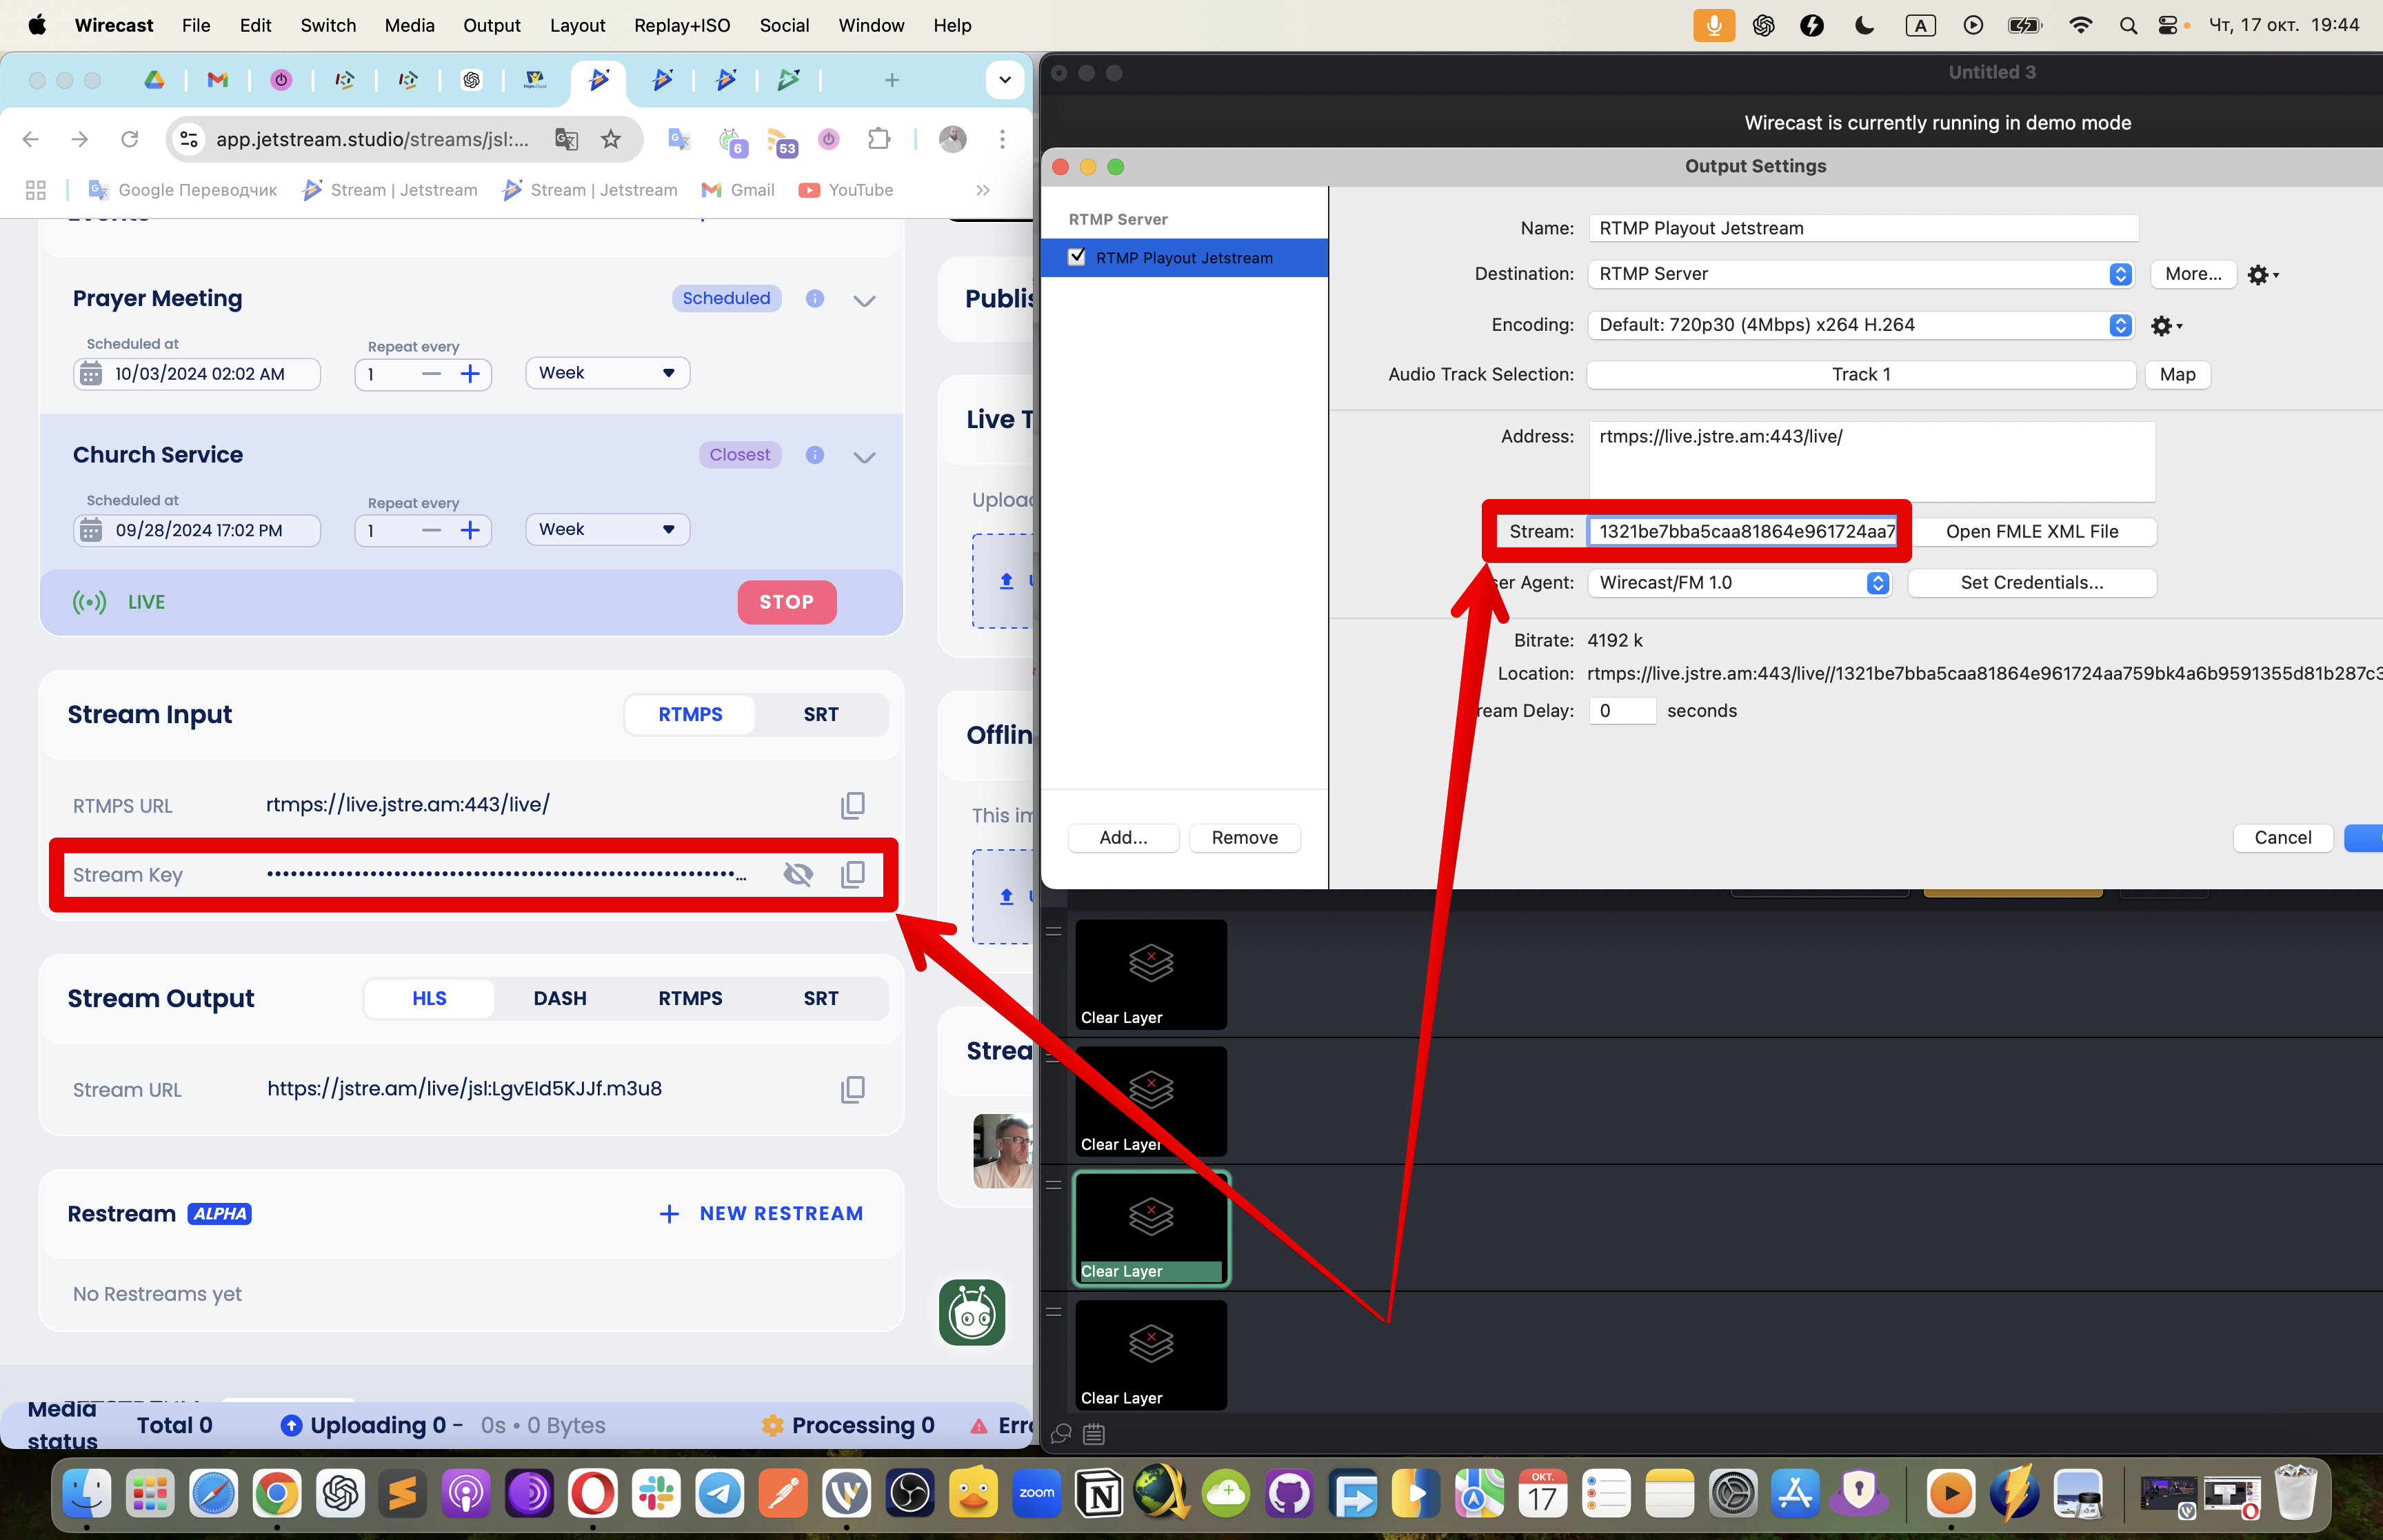Screen dimensions: 2383x1540
Task: Switch Stream Input to SRT
Action: point(820,714)
